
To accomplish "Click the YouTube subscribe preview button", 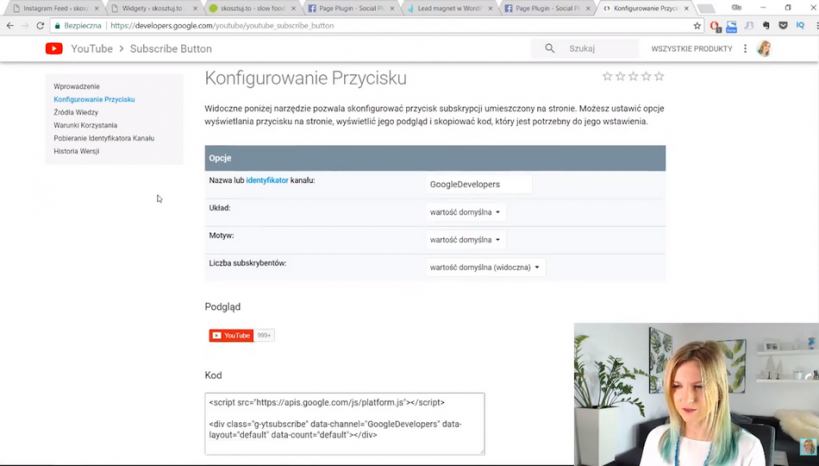I will [x=231, y=335].
